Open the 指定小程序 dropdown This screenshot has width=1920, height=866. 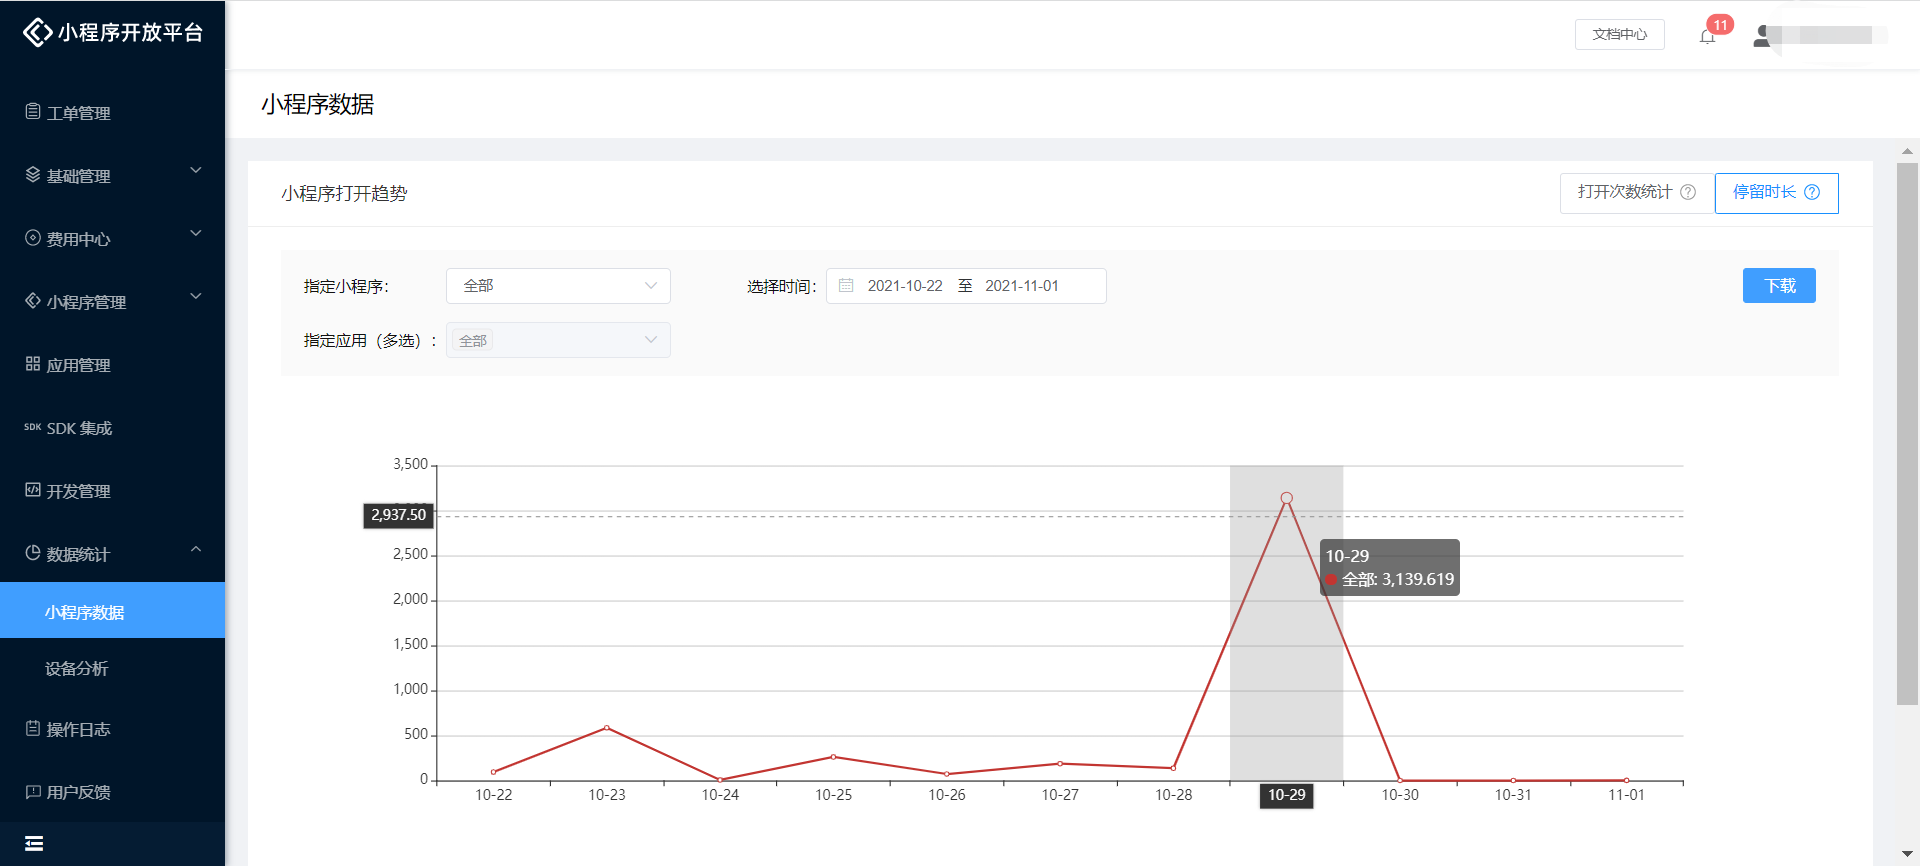[x=558, y=286]
